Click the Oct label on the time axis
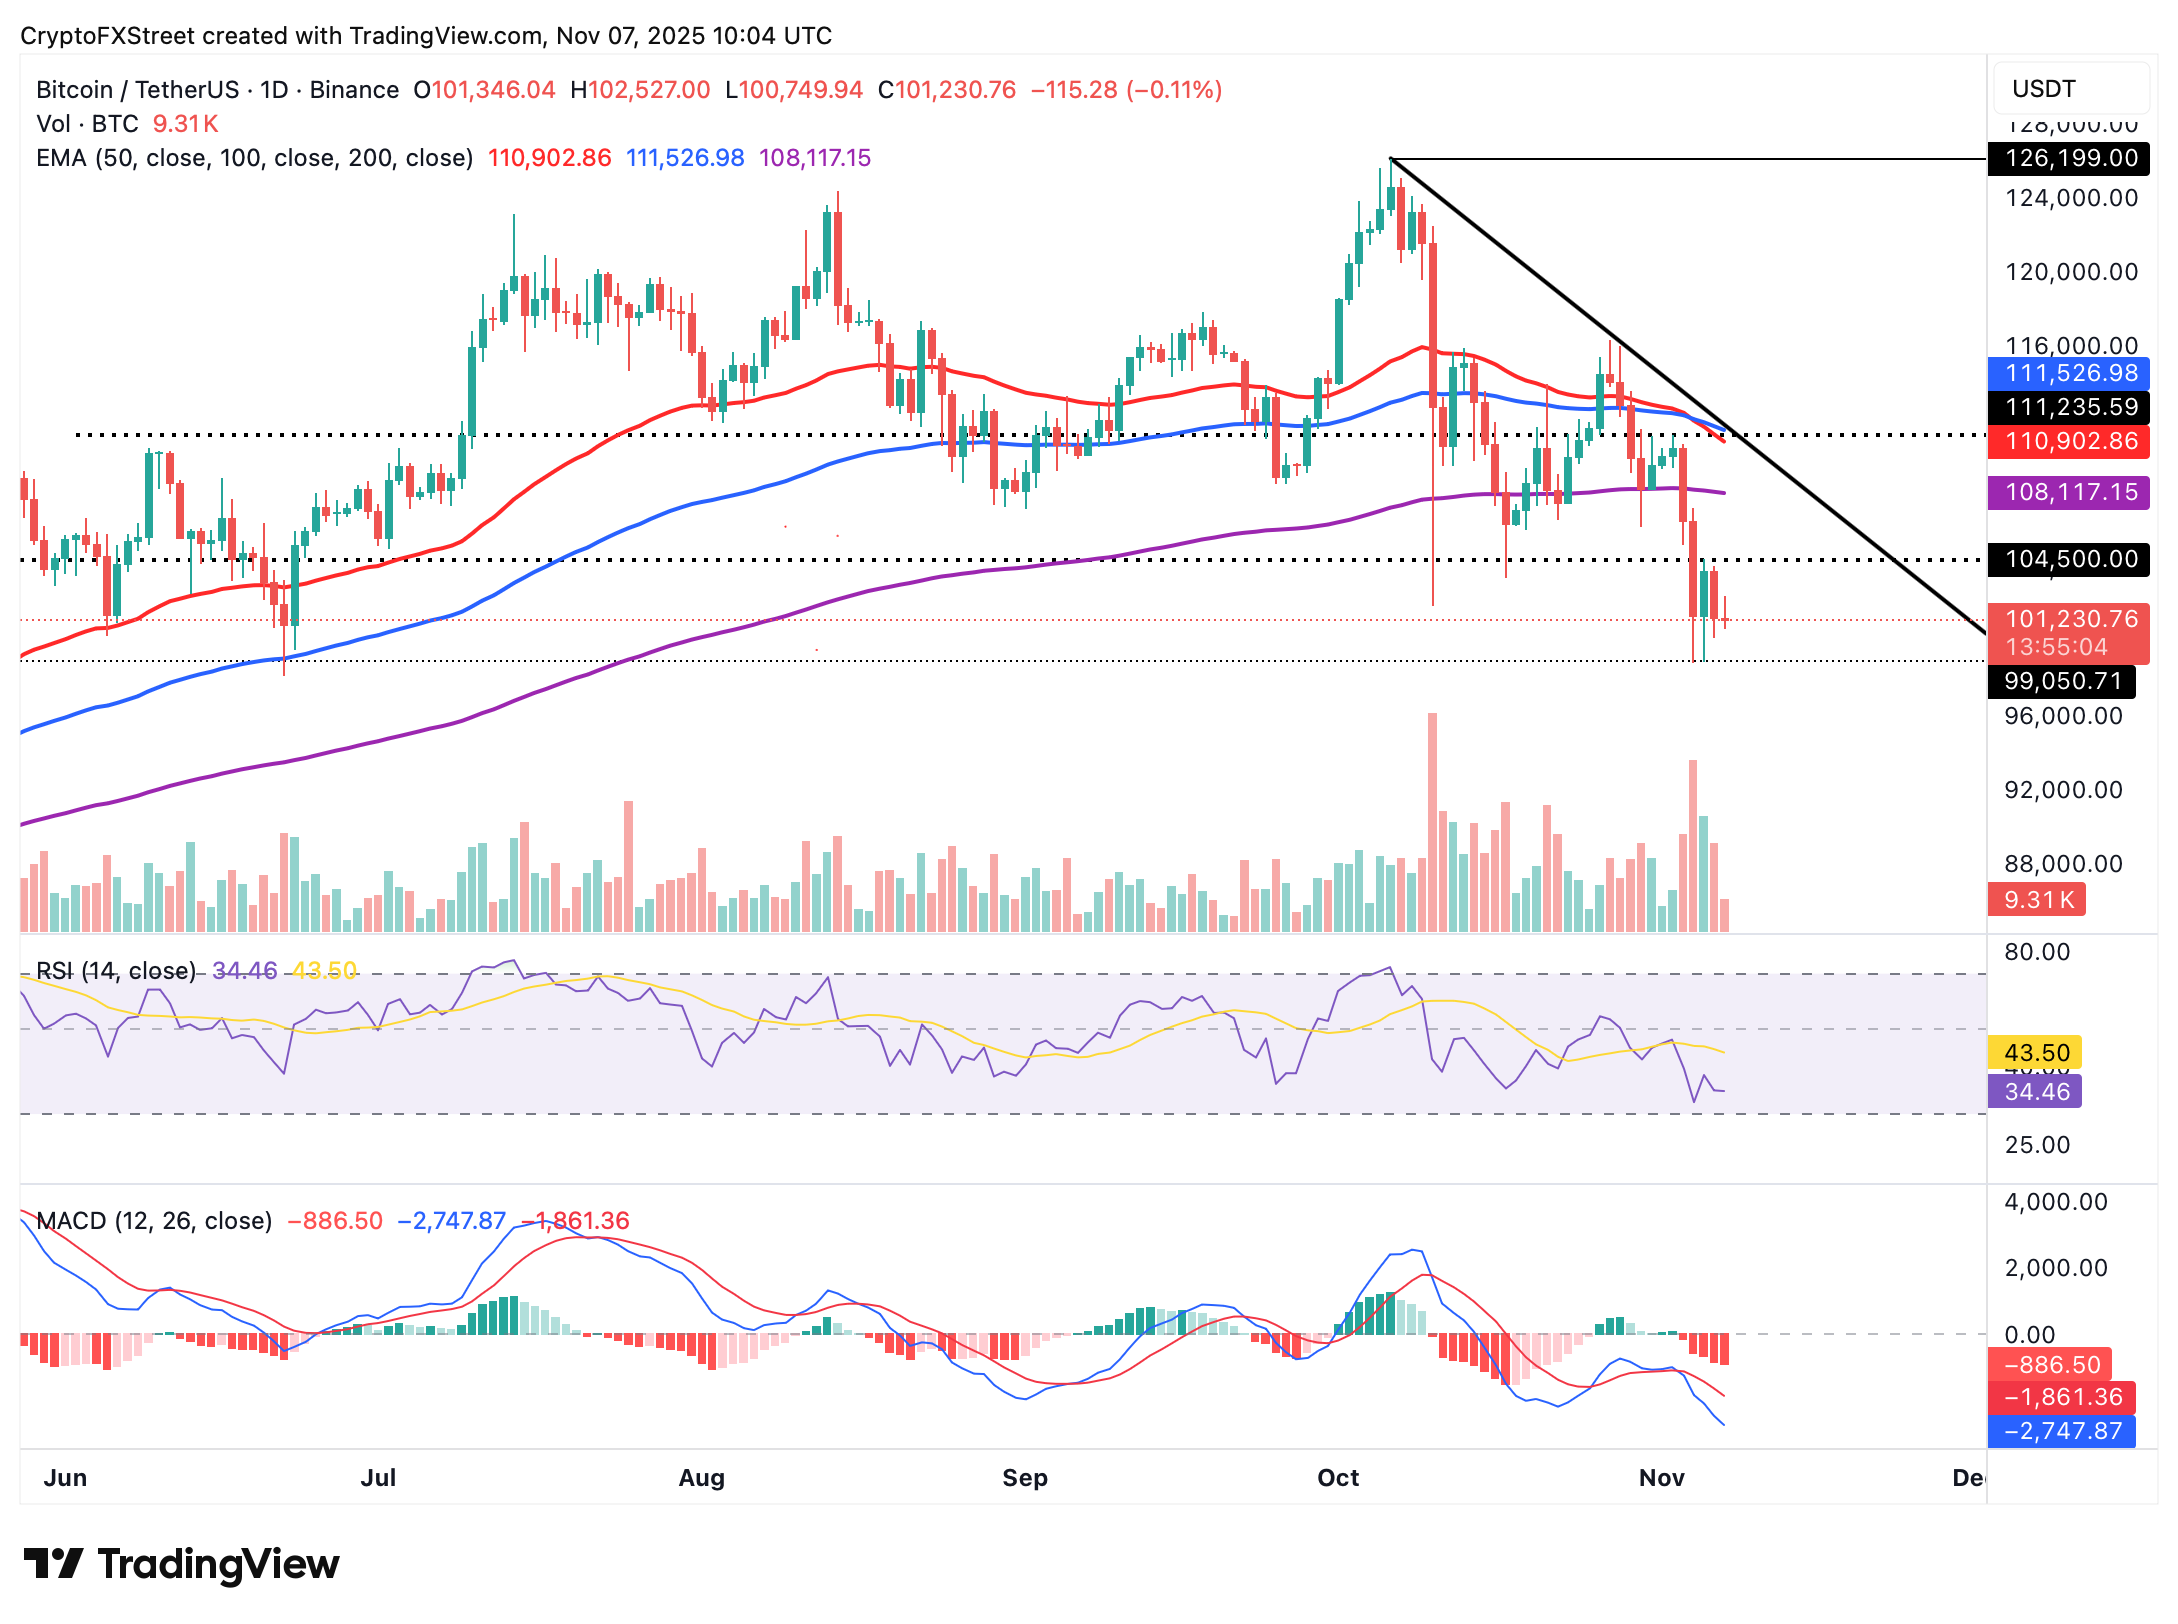 tap(1338, 1477)
